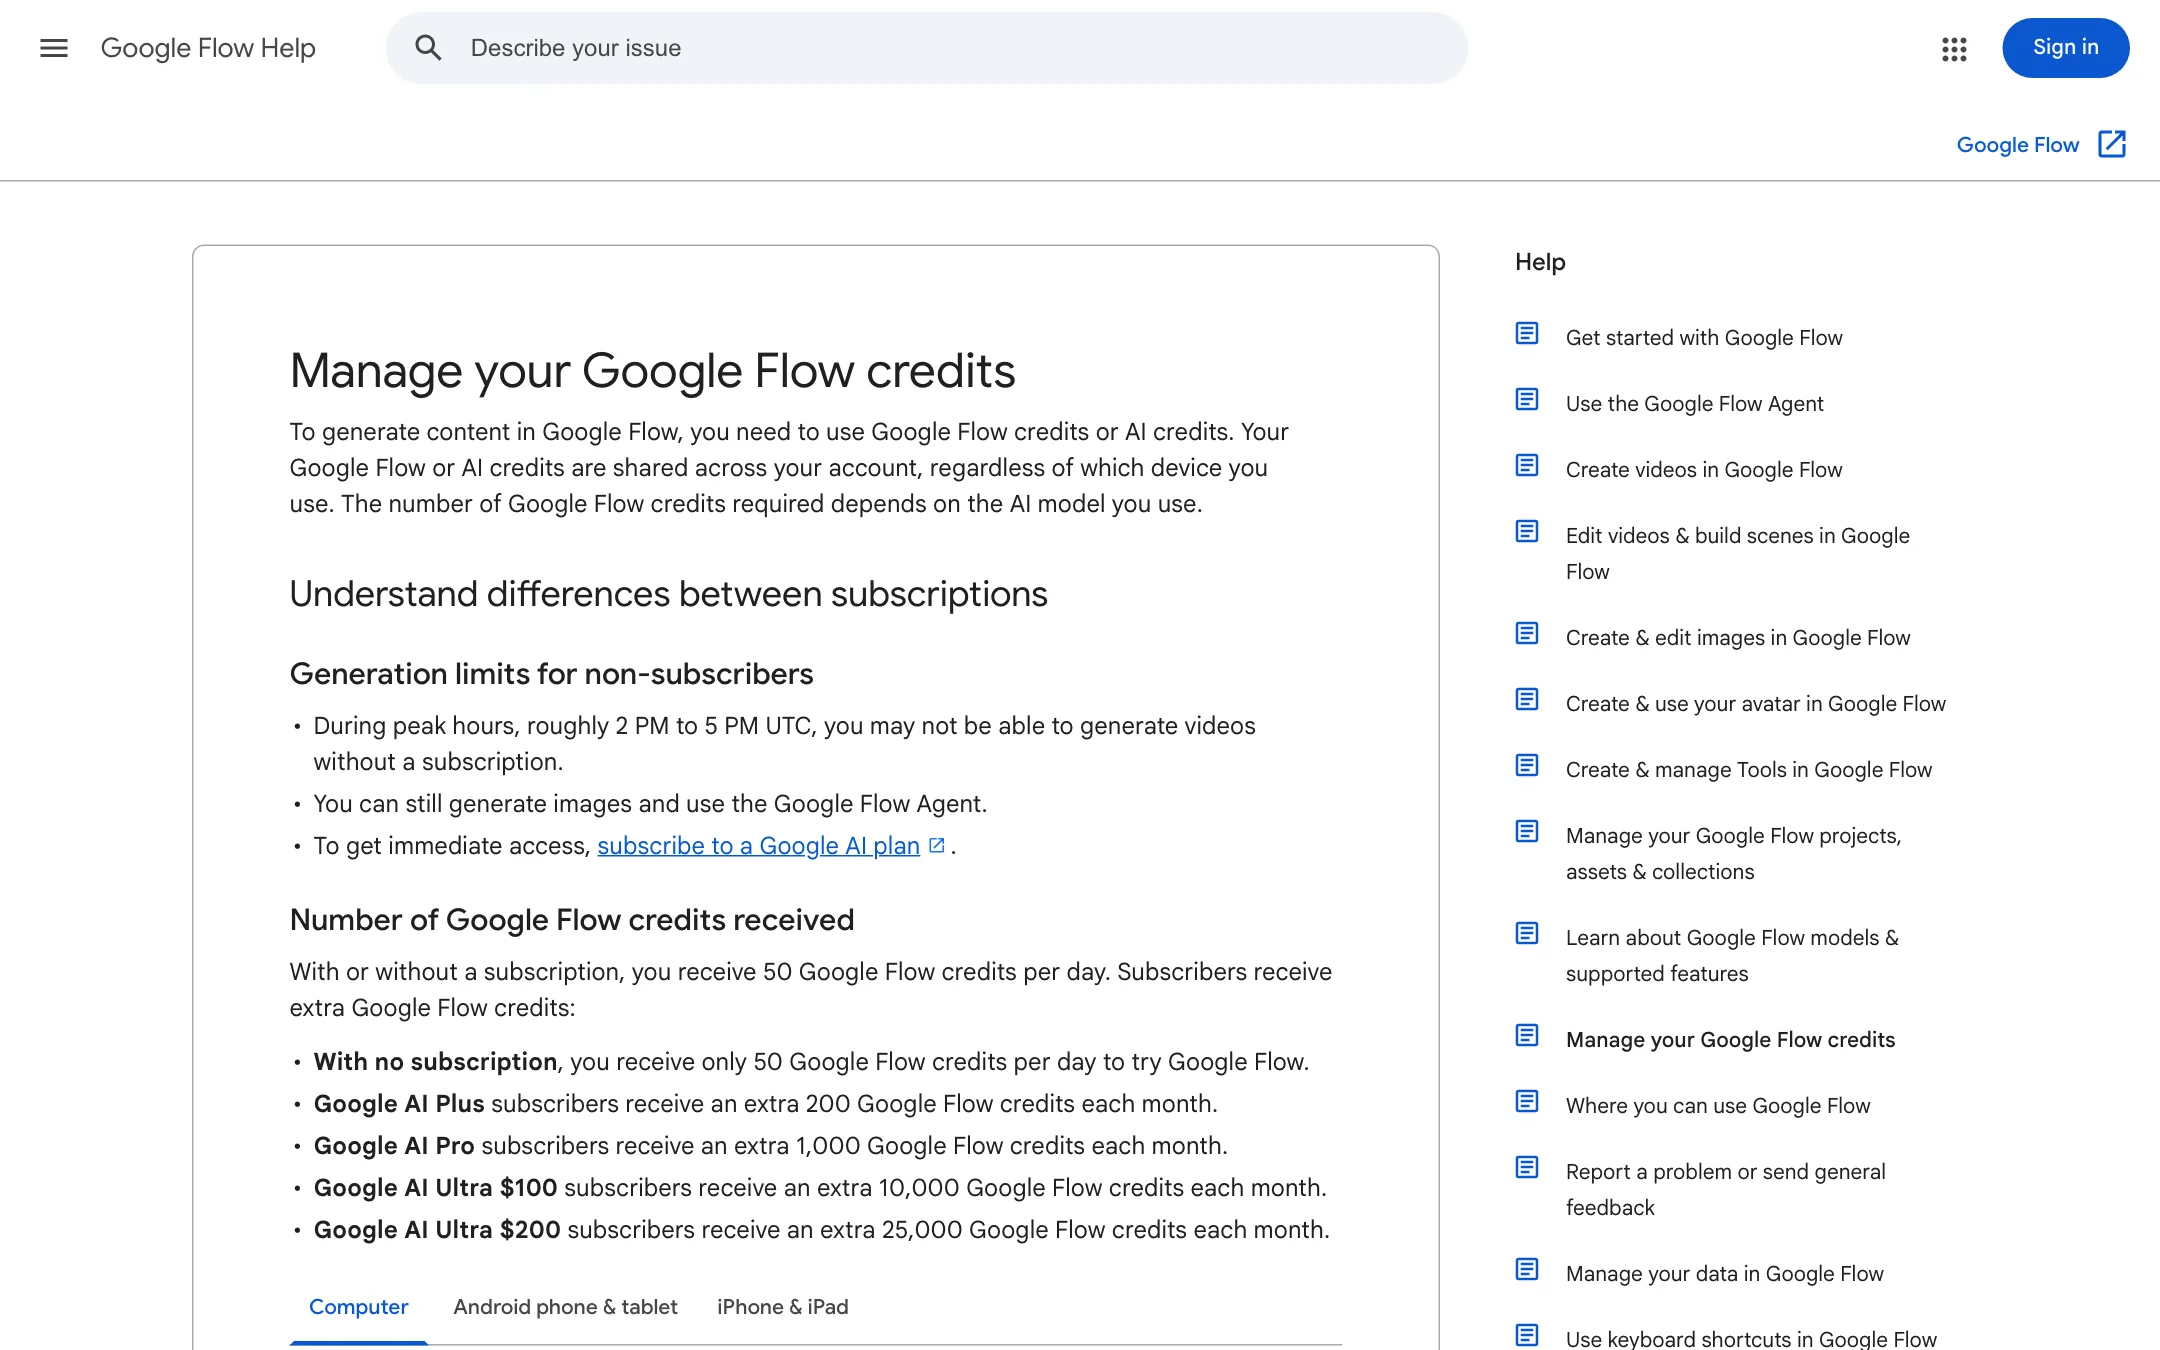2160x1350 pixels.
Task: Click article icon beside Get started with Google Flow
Action: click(1527, 333)
